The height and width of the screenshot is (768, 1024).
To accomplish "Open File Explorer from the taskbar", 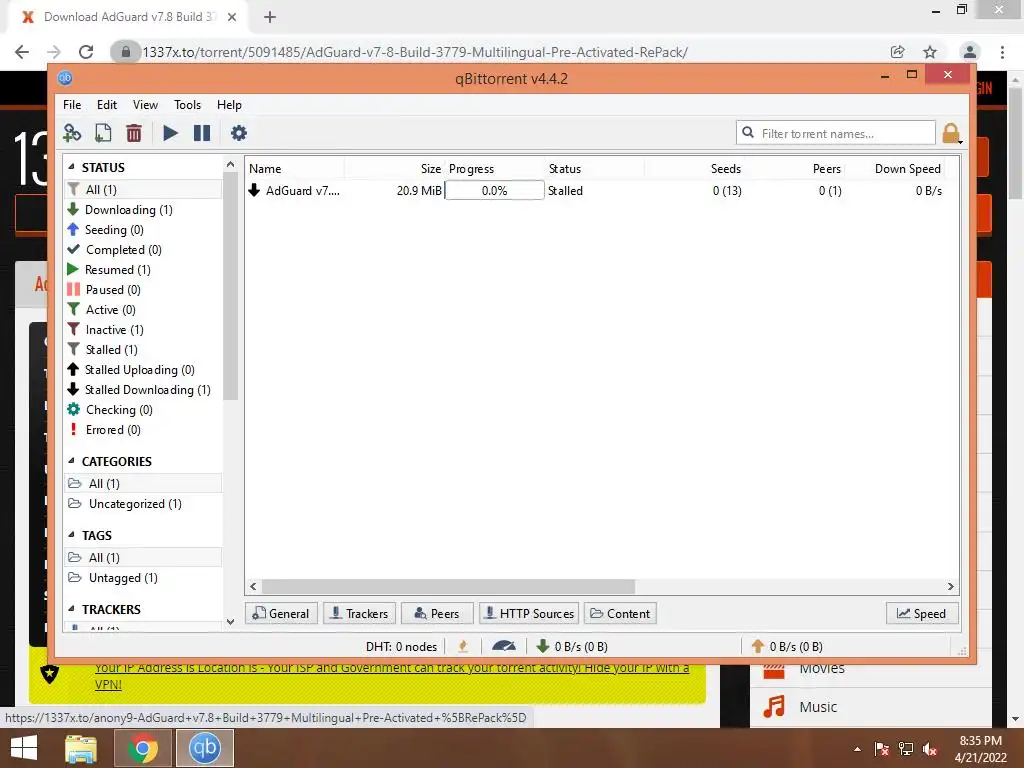I will tap(81, 748).
